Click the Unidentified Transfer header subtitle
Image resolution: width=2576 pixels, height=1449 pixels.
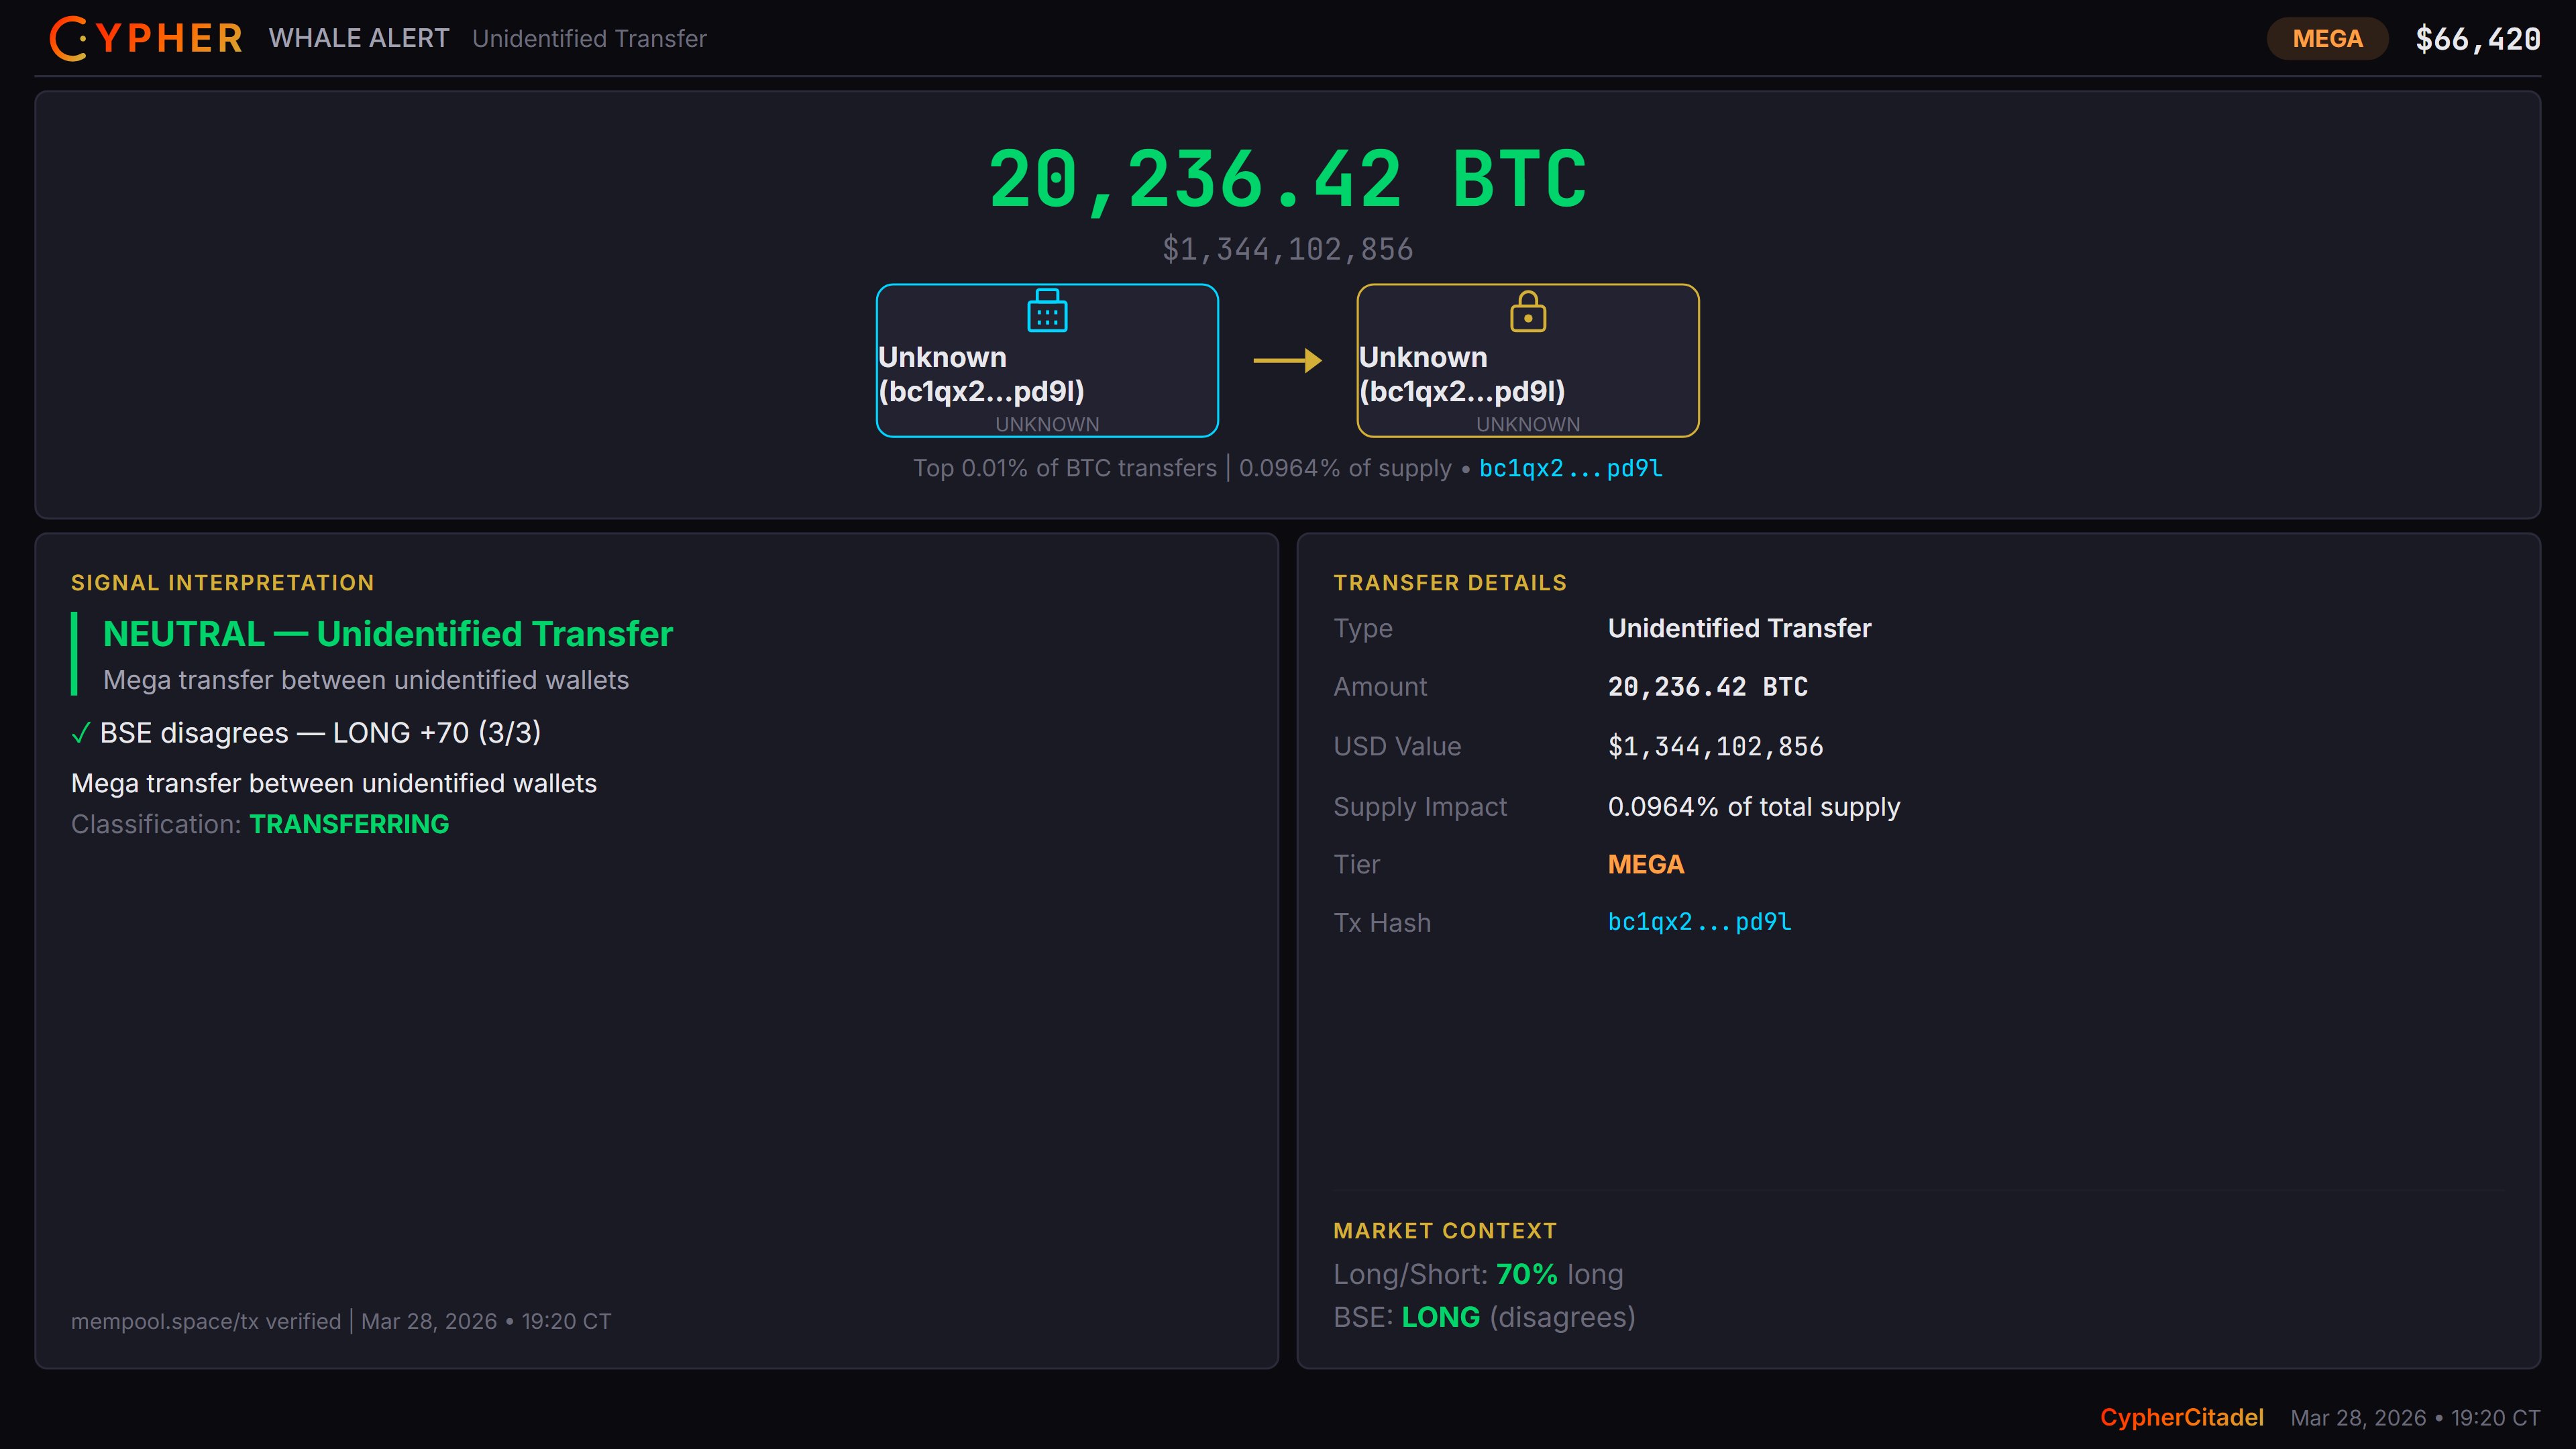click(x=589, y=39)
